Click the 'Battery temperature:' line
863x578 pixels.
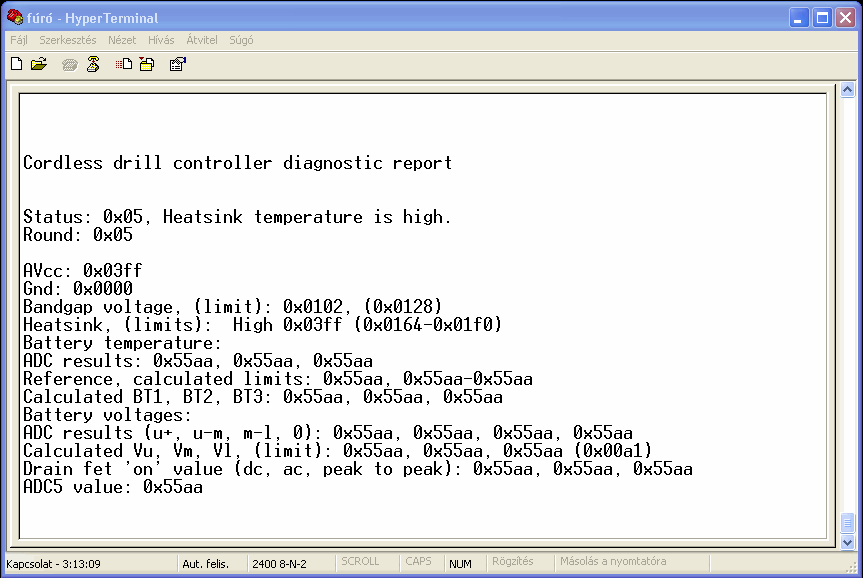pos(122,343)
